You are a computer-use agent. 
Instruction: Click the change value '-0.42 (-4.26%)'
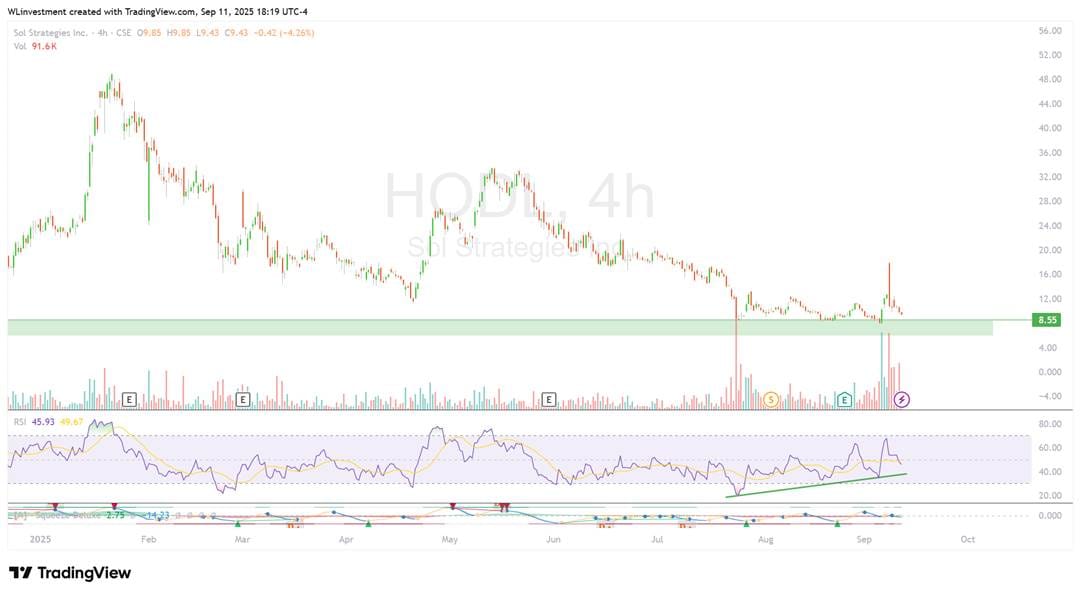pyautogui.click(x=284, y=32)
